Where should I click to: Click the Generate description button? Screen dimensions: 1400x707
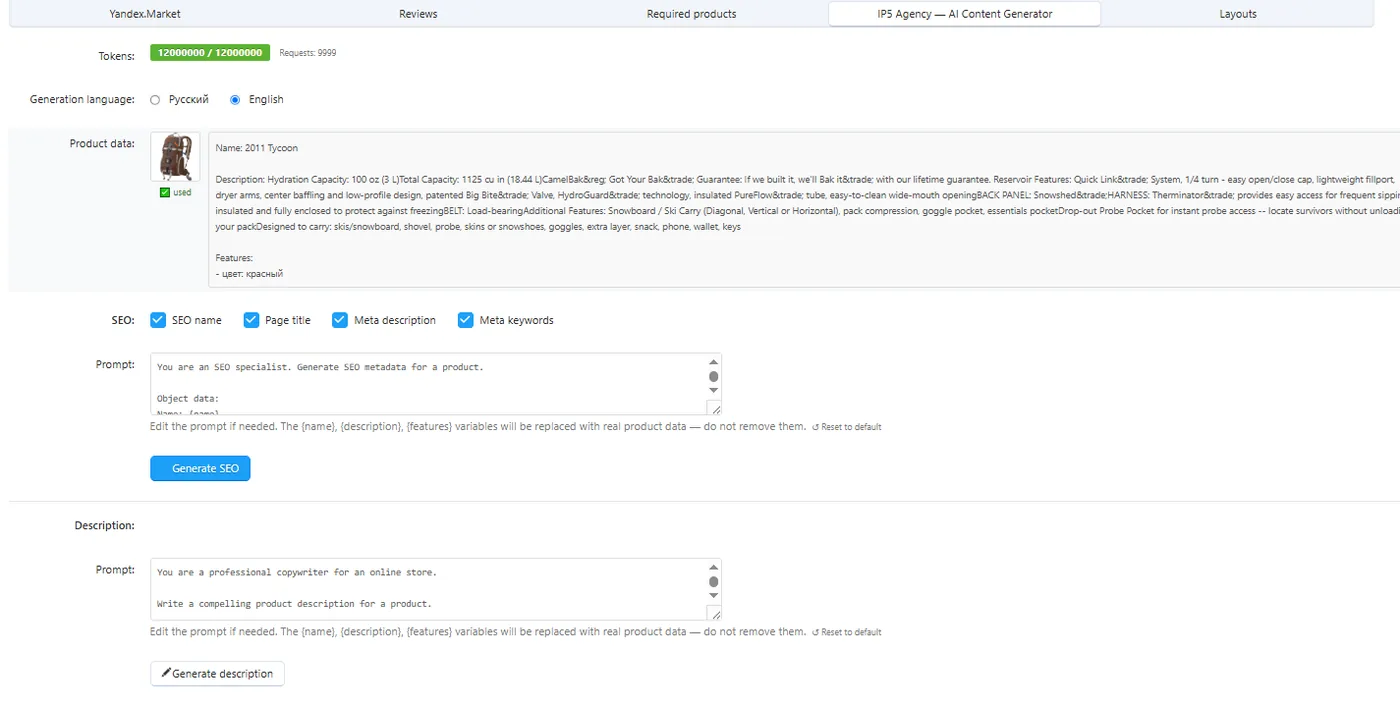217,674
